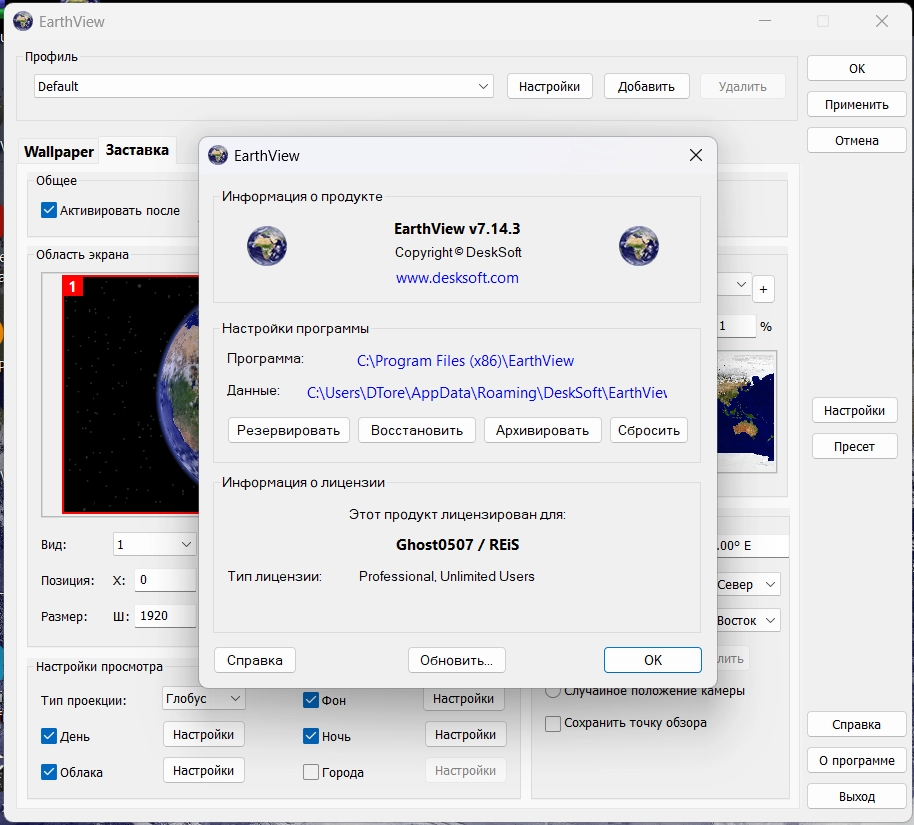Viewport: 914px width, 825px height.
Task: Open the www.desksoft.com link
Action: 457,278
